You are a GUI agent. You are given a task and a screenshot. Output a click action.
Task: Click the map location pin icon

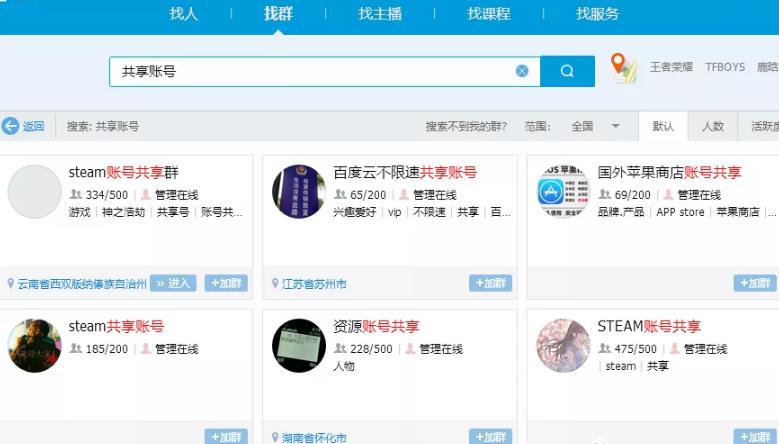point(623,68)
